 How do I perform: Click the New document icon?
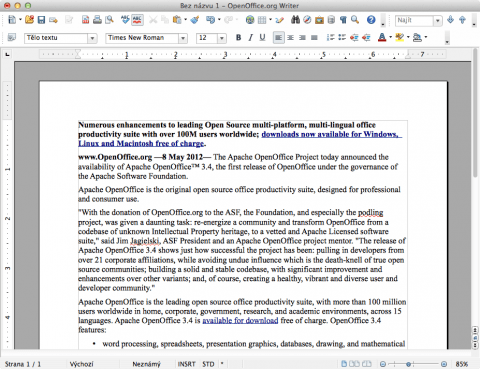[x=12, y=20]
